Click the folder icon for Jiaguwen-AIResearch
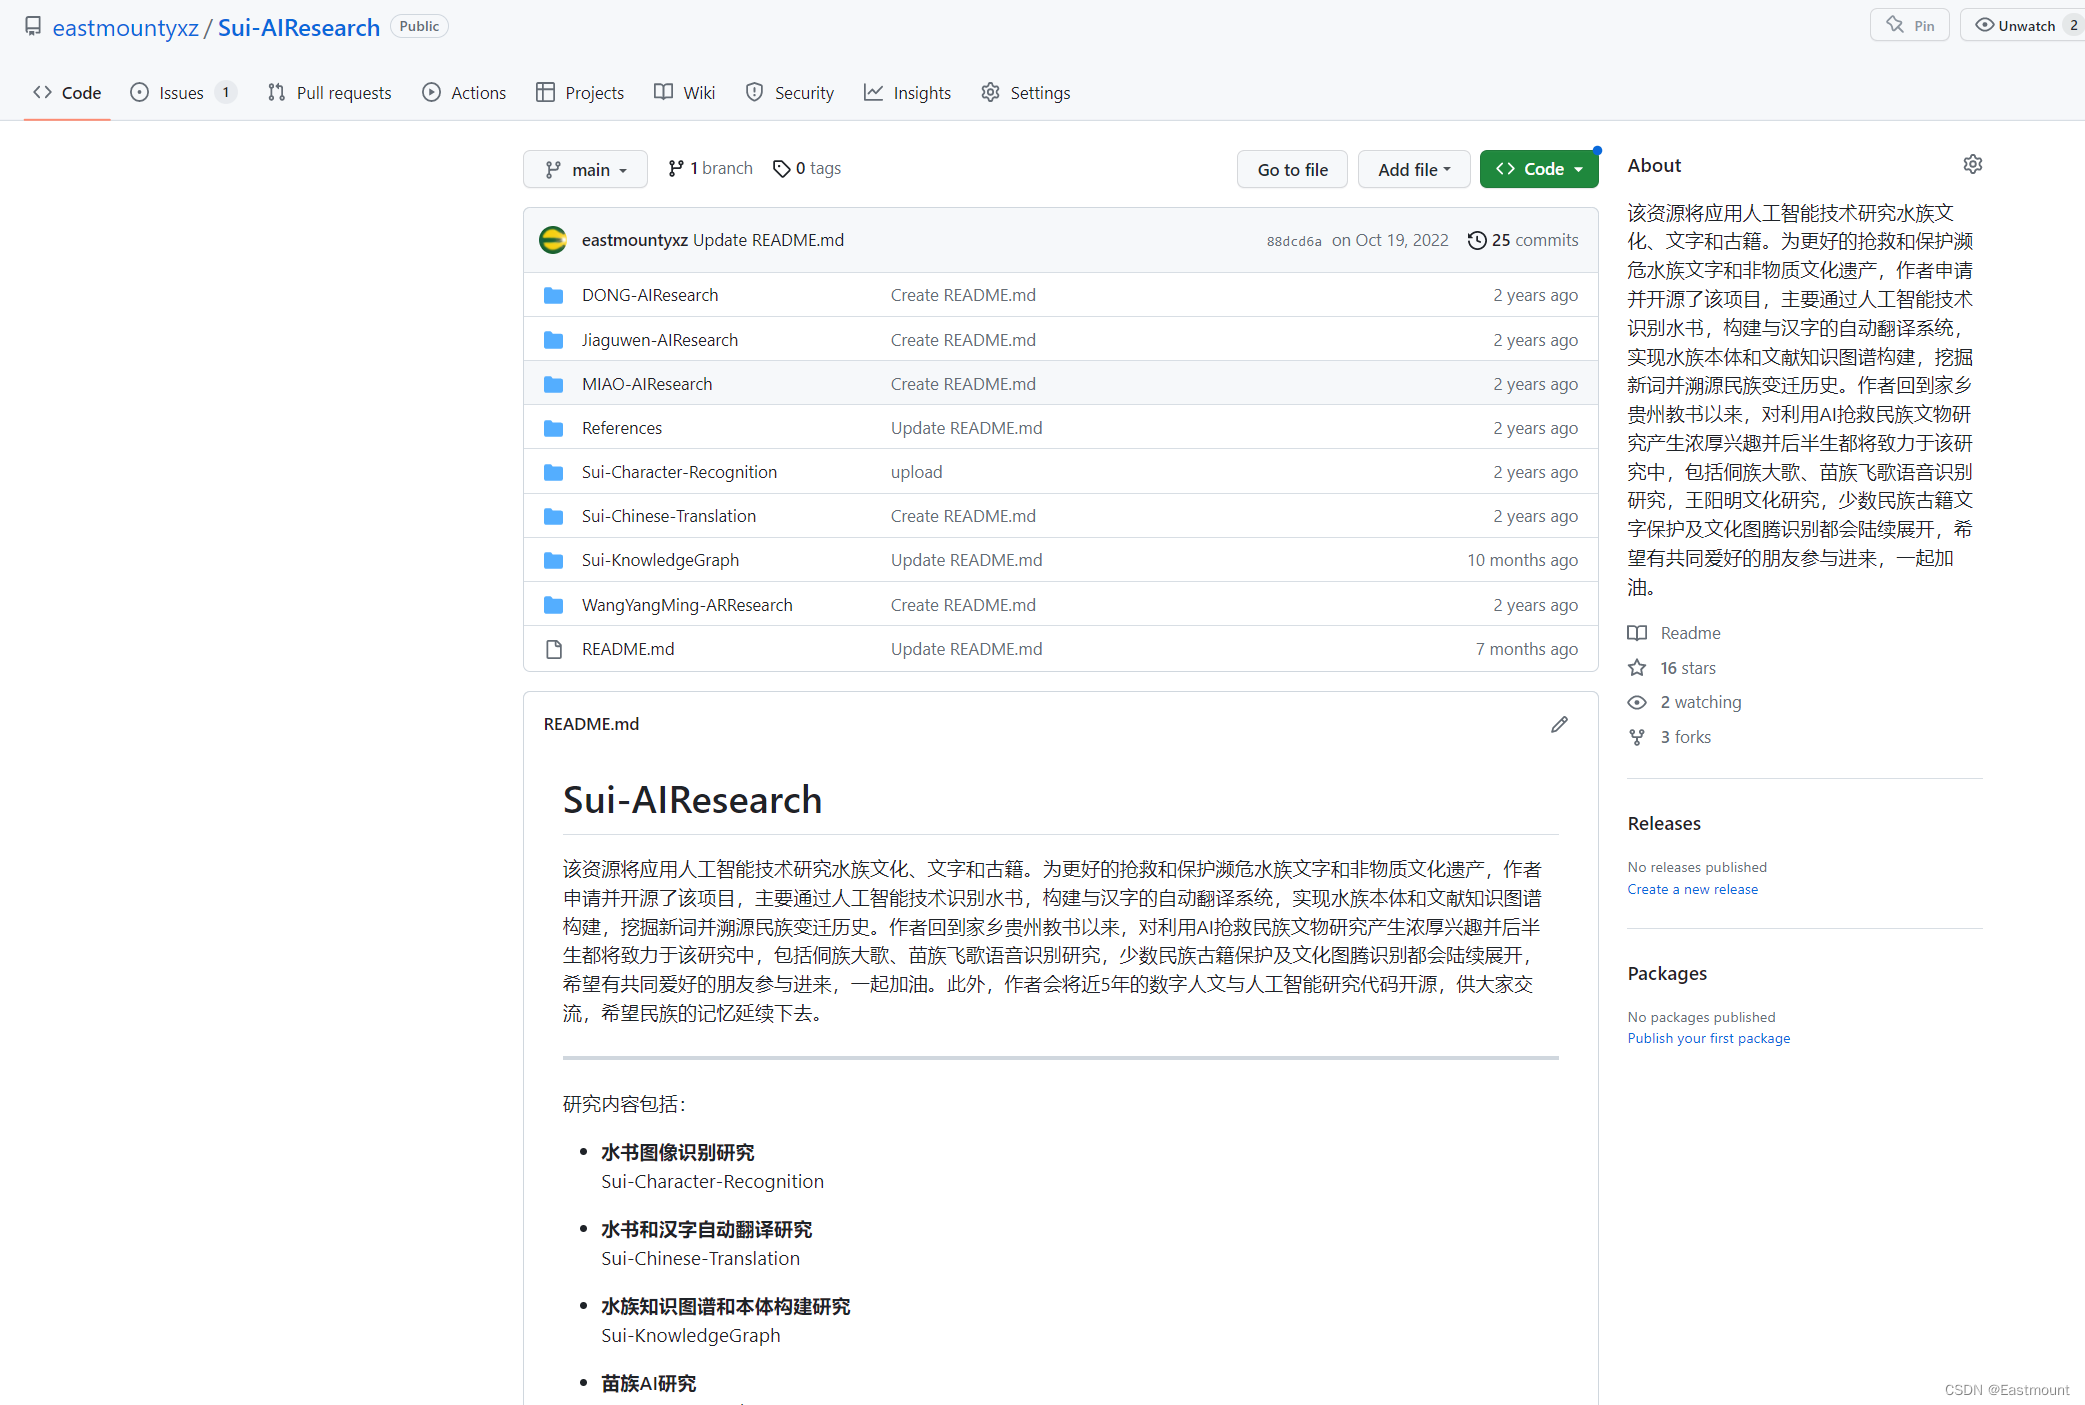The width and height of the screenshot is (2085, 1405). [x=553, y=340]
